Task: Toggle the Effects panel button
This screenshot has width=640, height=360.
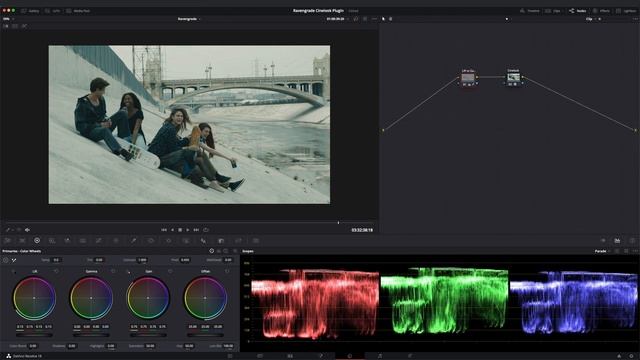Action: pyautogui.click(x=601, y=11)
